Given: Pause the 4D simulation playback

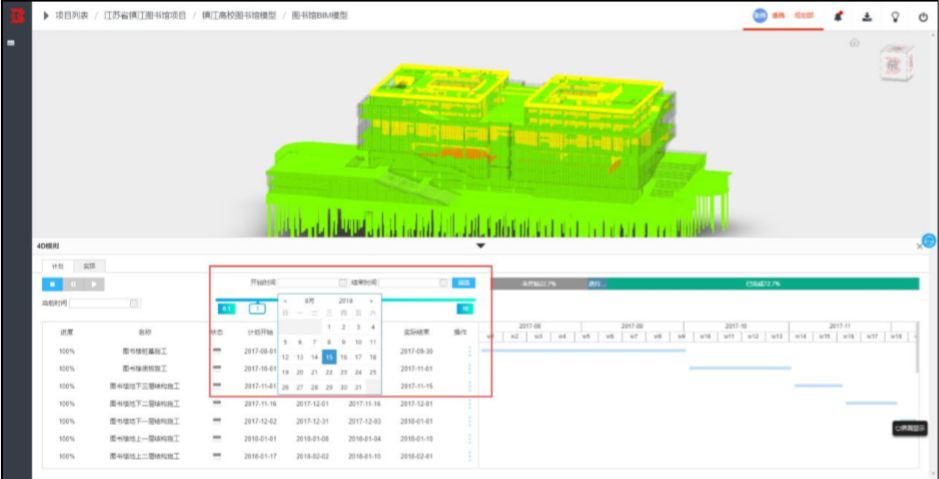Looking at the screenshot, I should click(73, 284).
